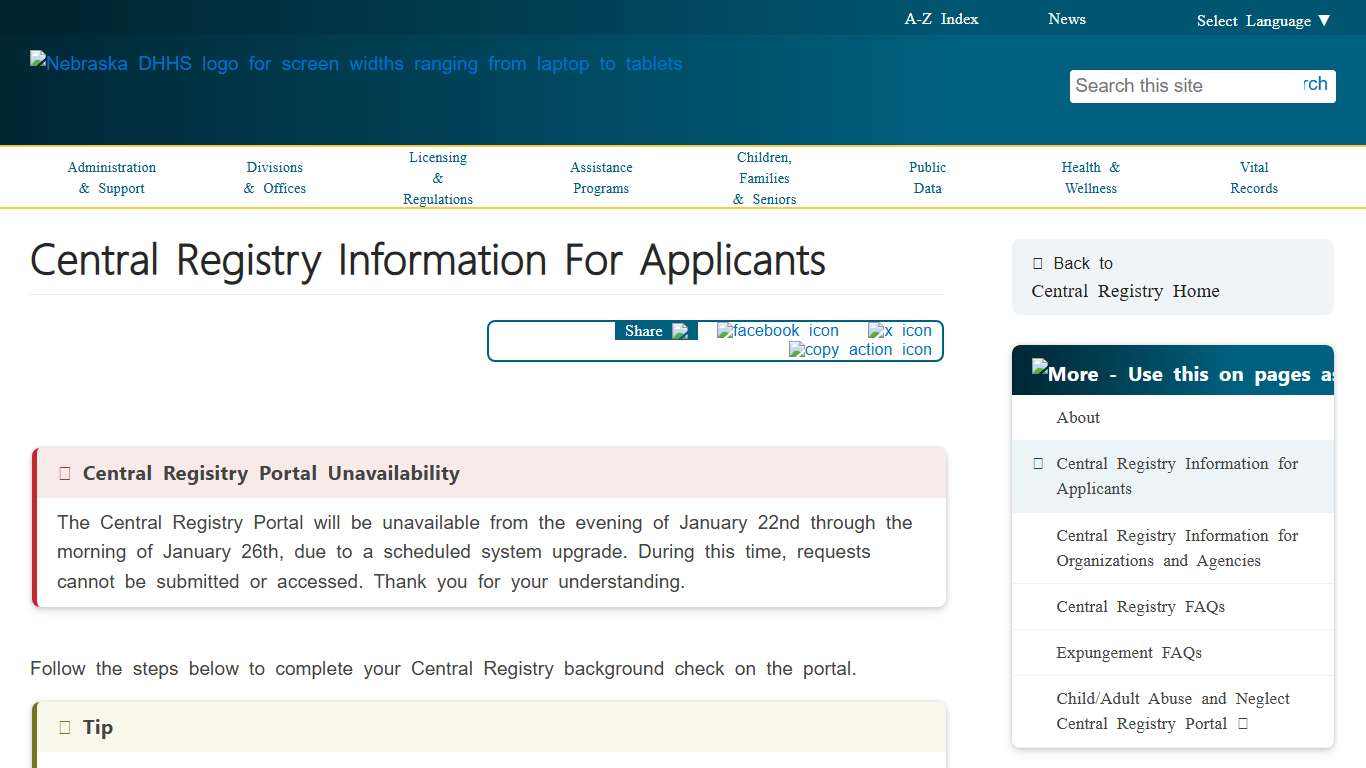
Task: Expand the Licensing & Regulations navigation menu
Action: 437,177
